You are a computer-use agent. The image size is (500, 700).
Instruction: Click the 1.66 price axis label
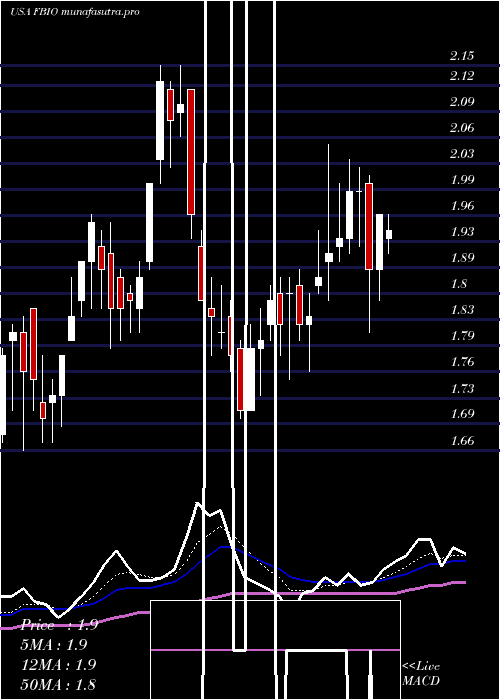click(x=462, y=441)
